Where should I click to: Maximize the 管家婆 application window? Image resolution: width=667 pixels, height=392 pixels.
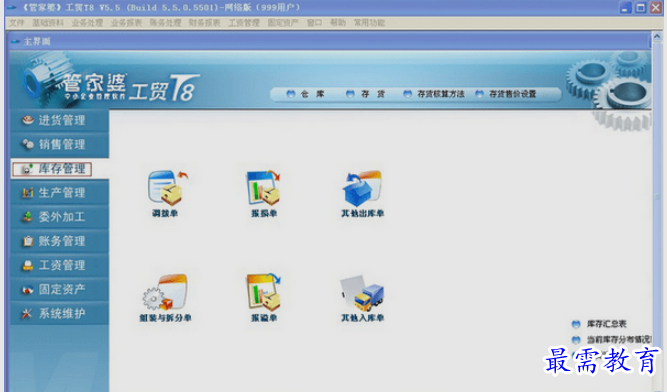click(640, 8)
